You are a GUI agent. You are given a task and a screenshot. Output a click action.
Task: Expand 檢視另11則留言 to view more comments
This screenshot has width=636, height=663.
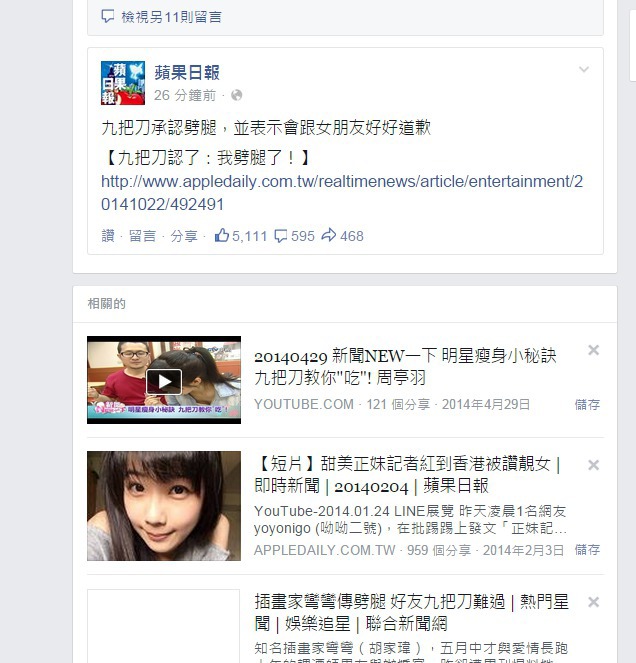[171, 17]
